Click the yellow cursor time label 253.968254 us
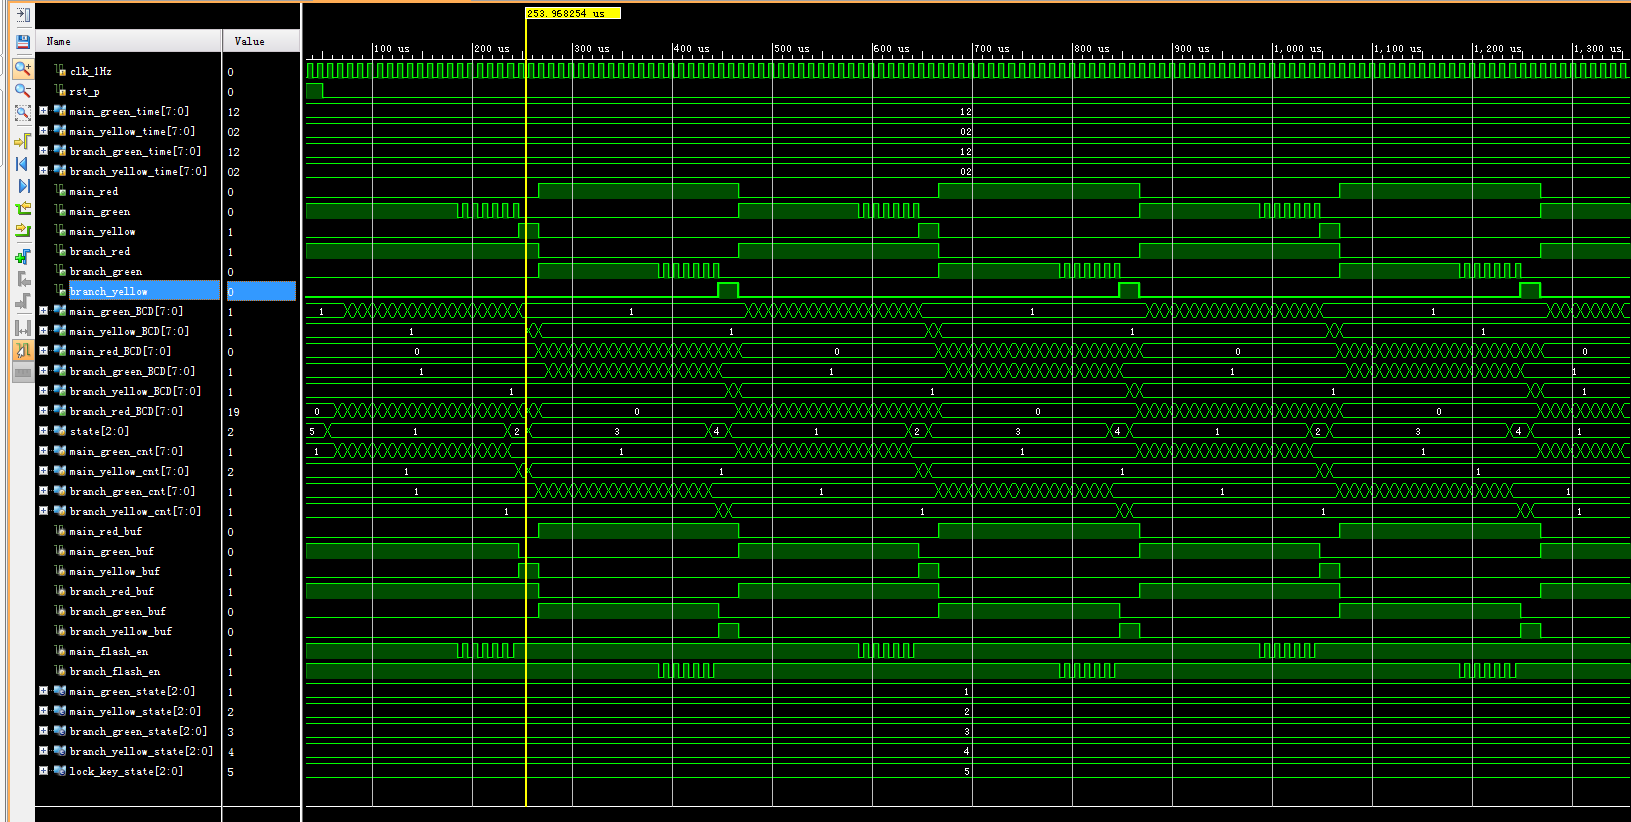 coord(573,13)
